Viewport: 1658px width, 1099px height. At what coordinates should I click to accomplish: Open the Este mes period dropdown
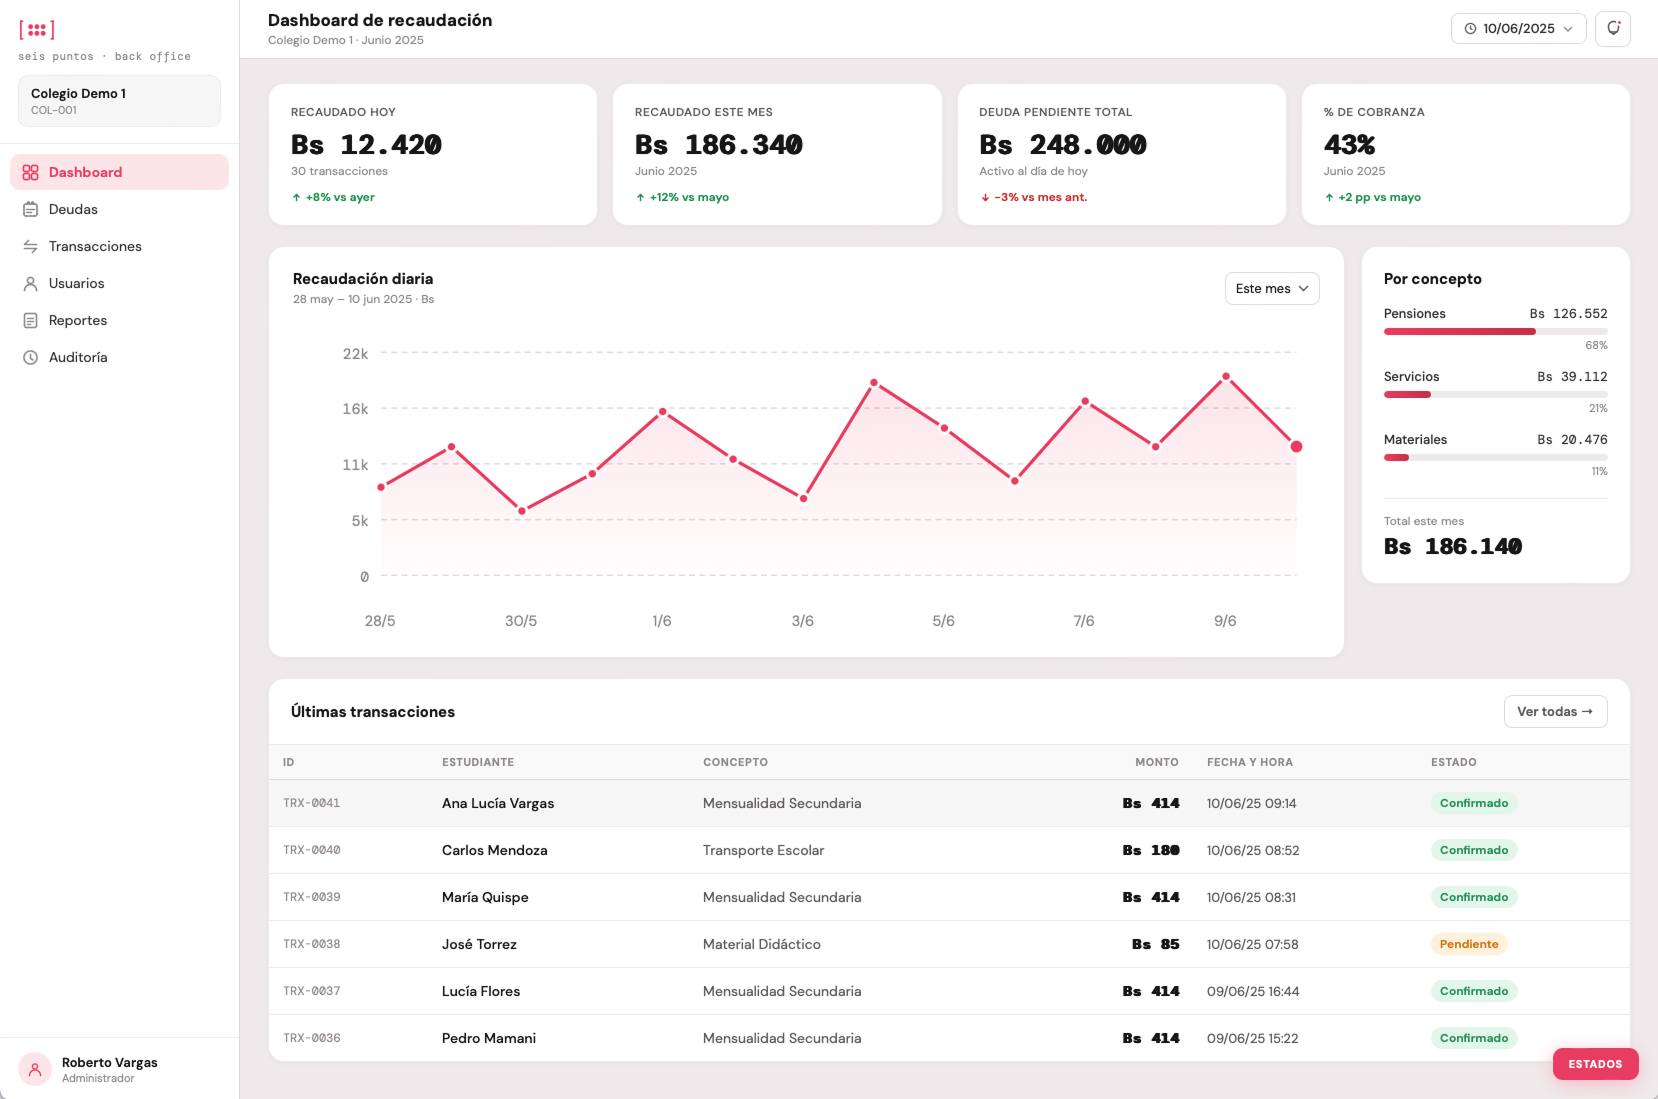(1272, 289)
